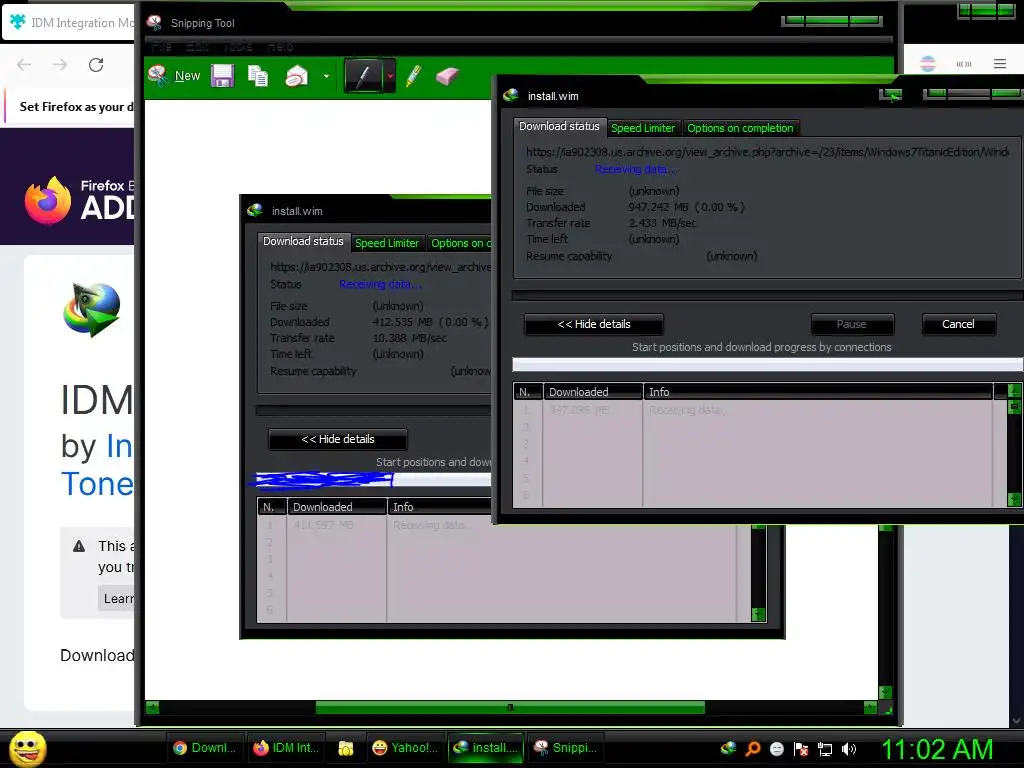Click the Snipping Tool title bar icon

coord(154,22)
